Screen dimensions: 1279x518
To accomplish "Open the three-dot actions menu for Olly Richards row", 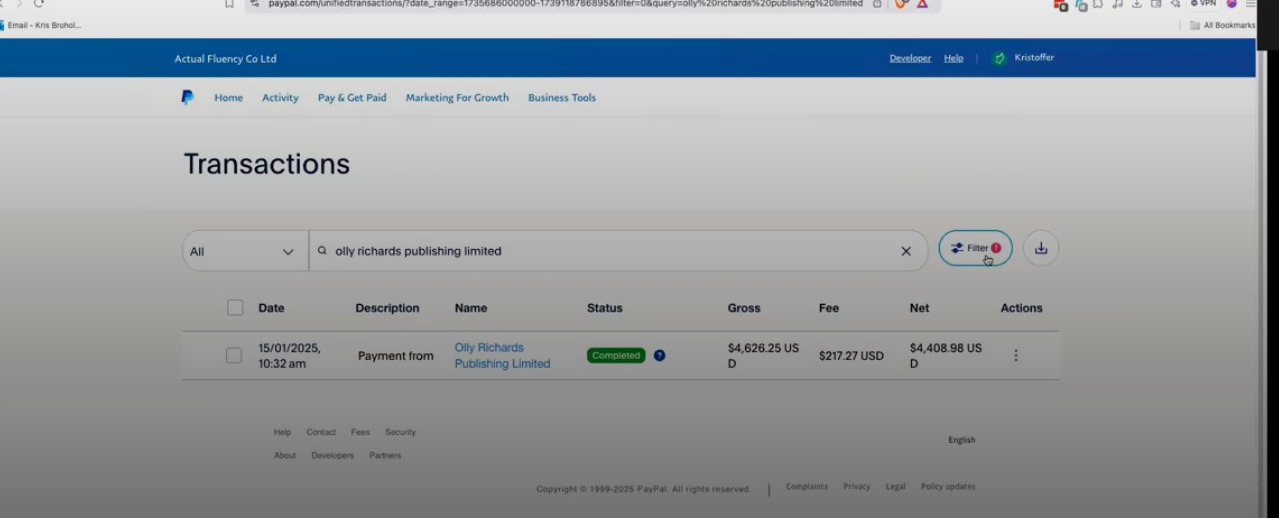I will pyautogui.click(x=1016, y=355).
